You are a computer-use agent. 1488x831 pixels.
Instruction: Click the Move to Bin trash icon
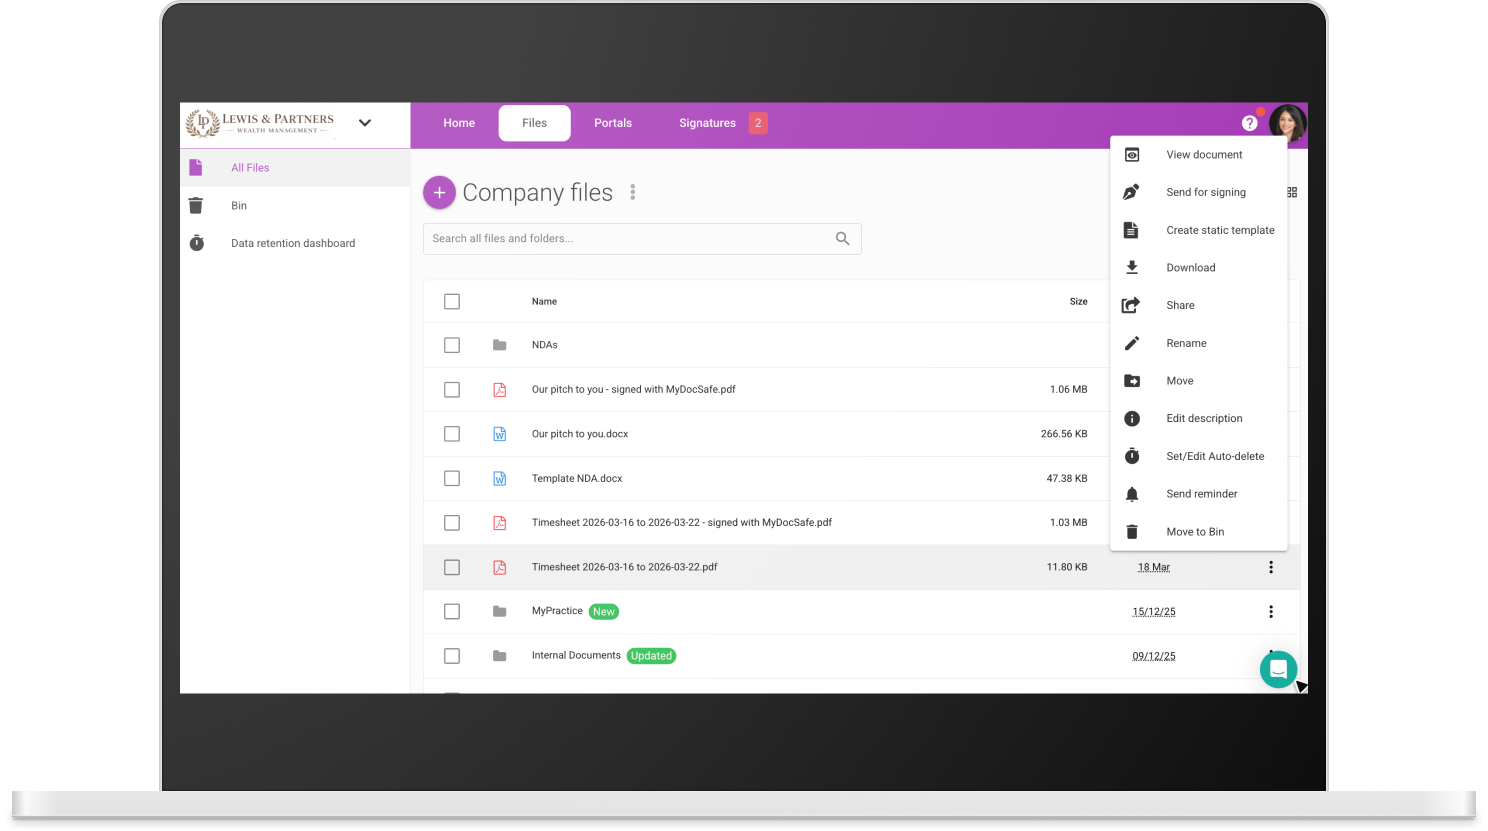[x=1132, y=531]
